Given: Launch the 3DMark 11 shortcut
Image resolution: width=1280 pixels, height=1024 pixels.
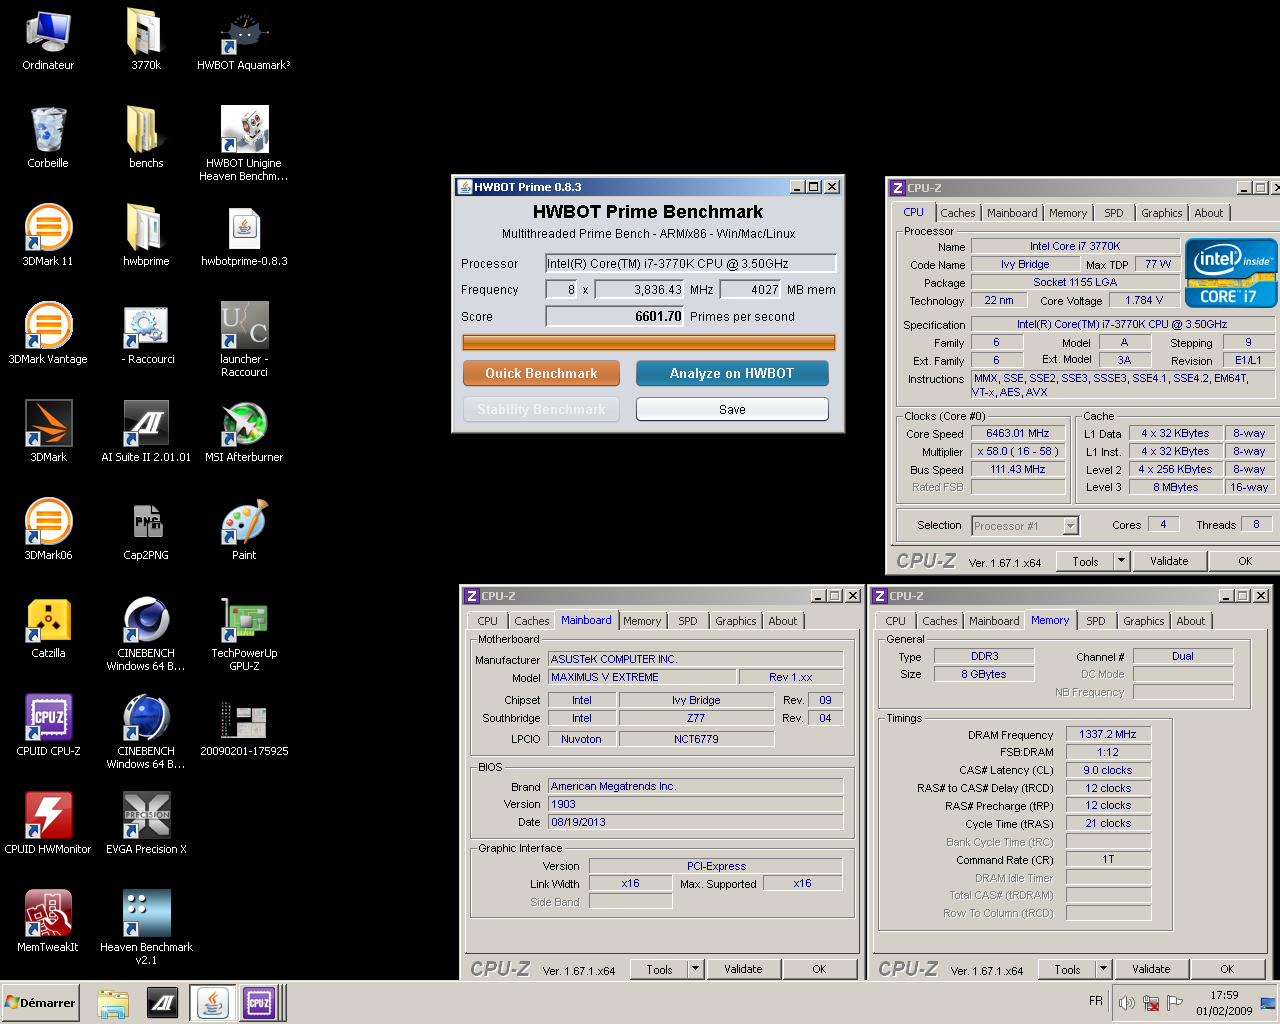Looking at the screenshot, I should pyautogui.click(x=48, y=236).
